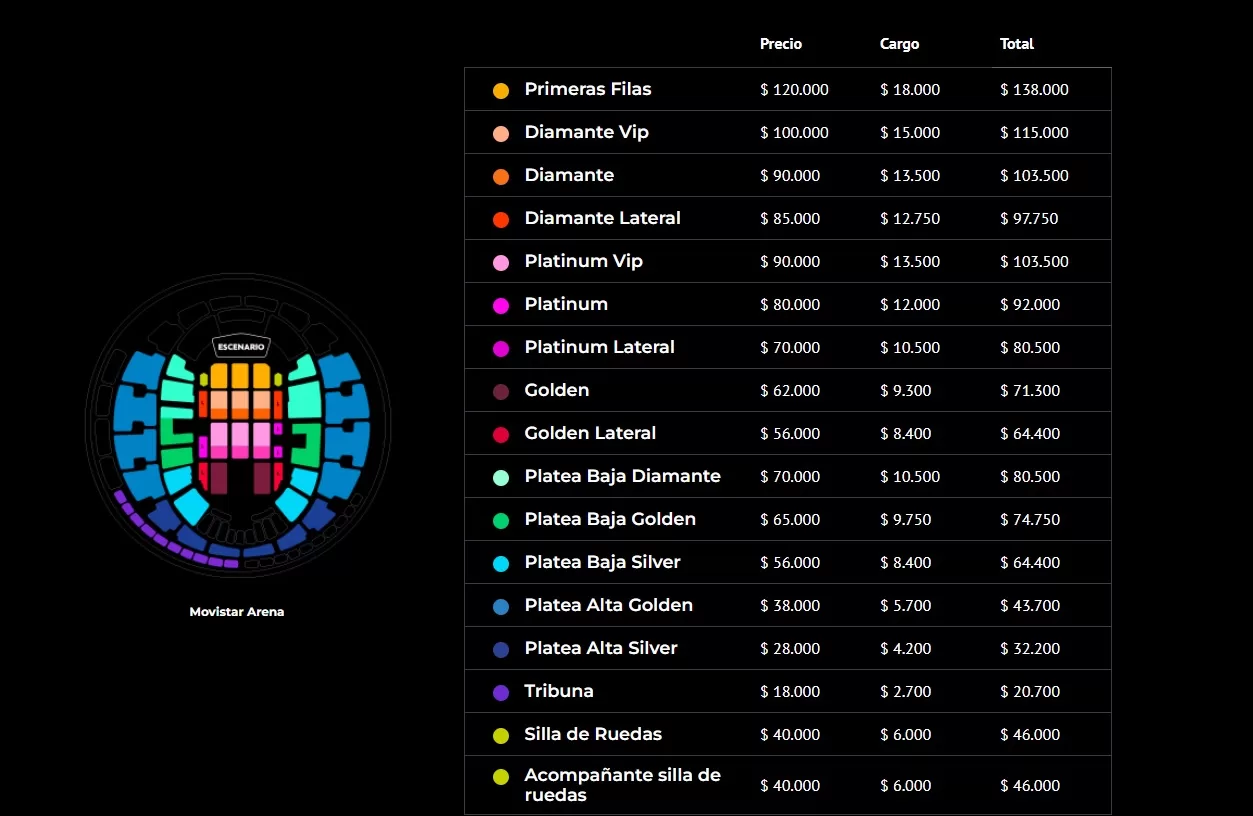Click Acompañante silla de ruedas label

click(622, 785)
